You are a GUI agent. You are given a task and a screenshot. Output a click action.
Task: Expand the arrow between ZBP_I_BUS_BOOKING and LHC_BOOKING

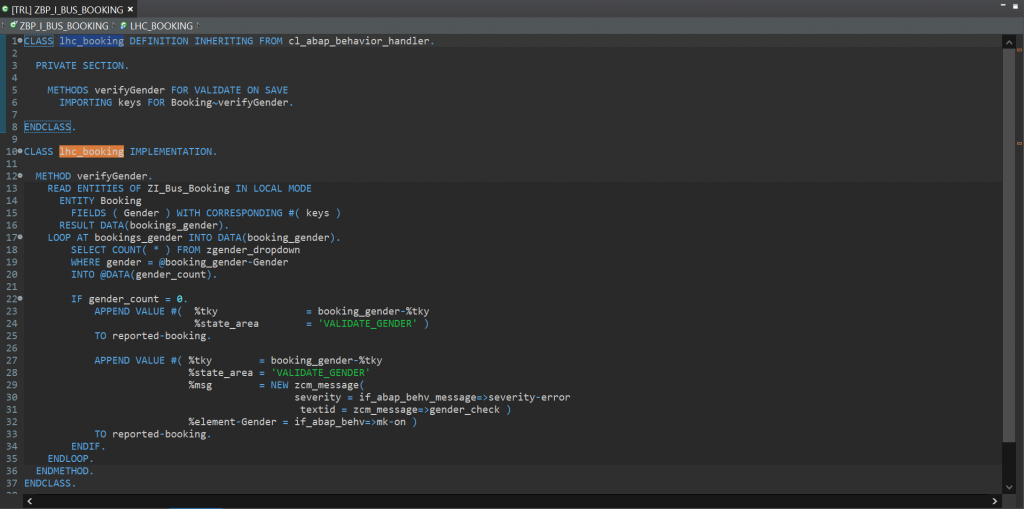pyautogui.click(x=114, y=25)
